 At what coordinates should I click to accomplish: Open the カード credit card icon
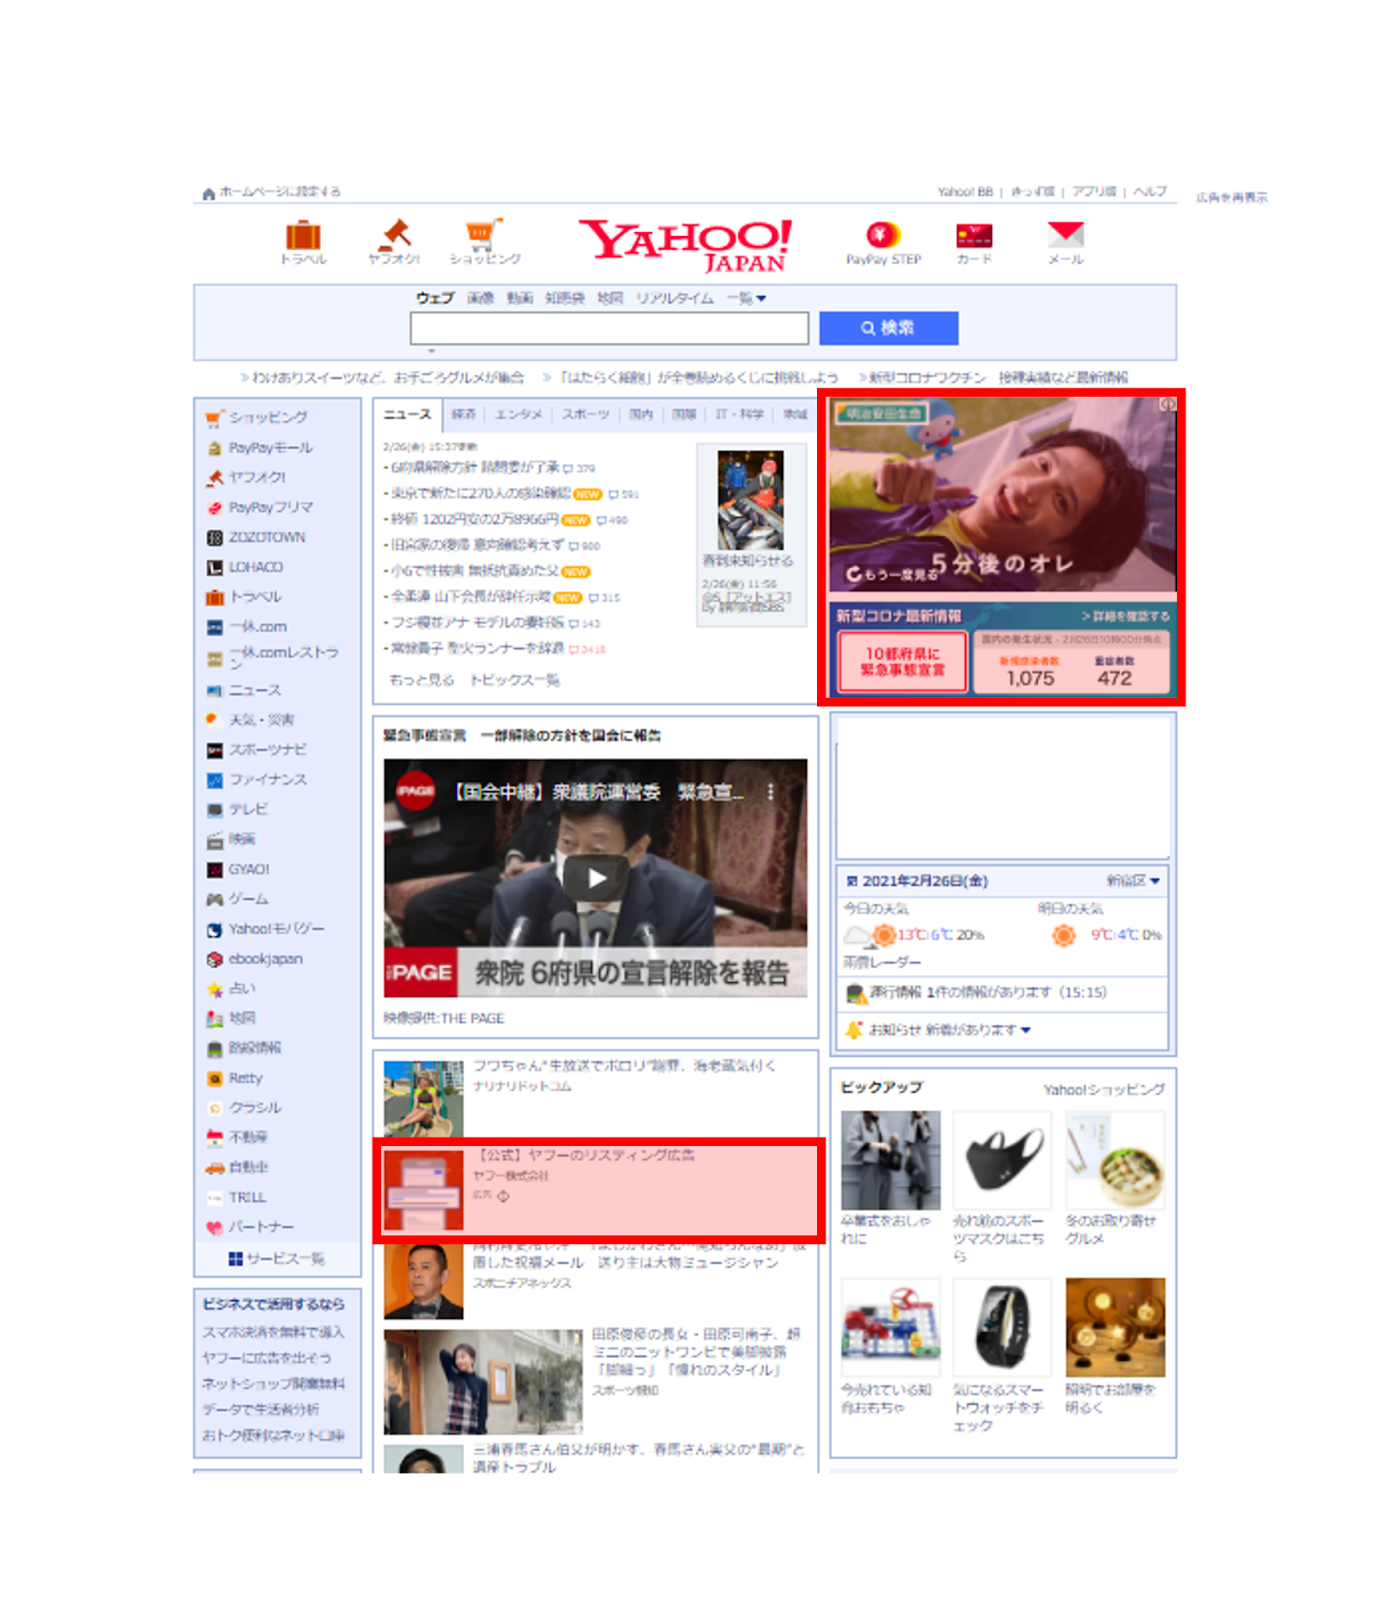tap(974, 236)
